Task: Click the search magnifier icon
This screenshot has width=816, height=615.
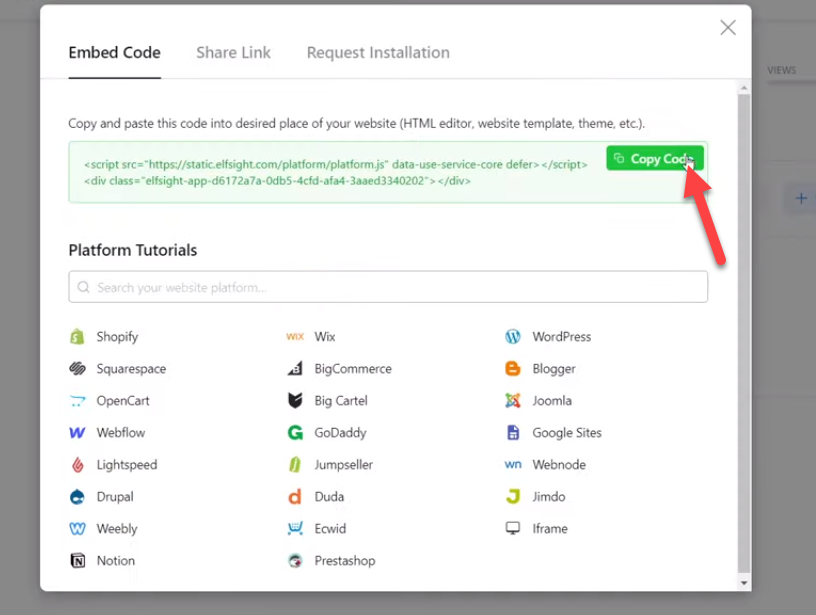Action: [83, 287]
